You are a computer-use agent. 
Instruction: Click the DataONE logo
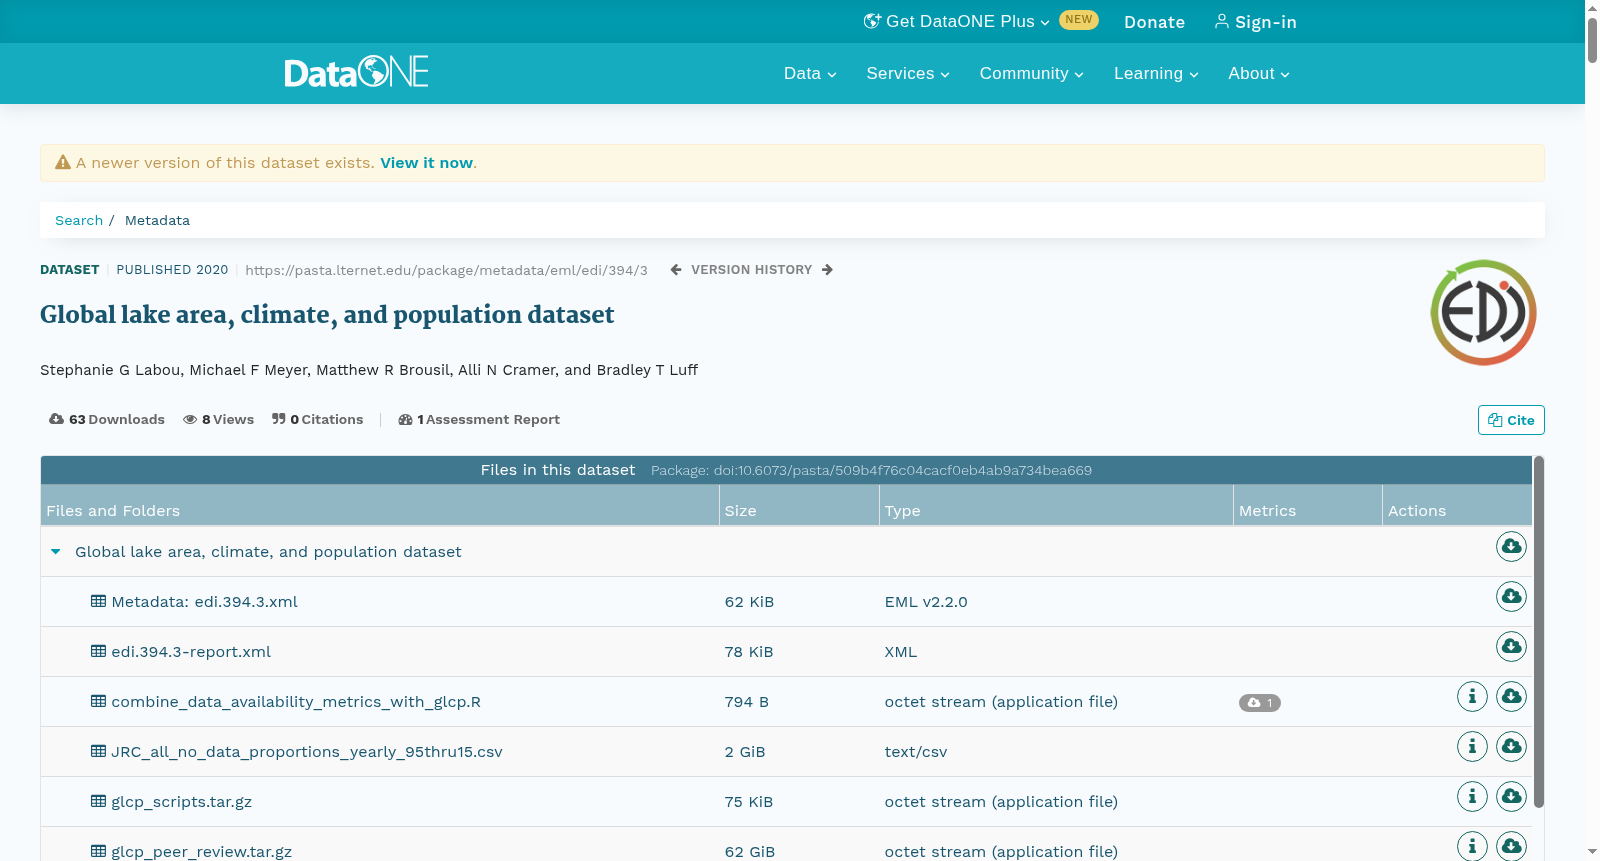pyautogui.click(x=356, y=72)
